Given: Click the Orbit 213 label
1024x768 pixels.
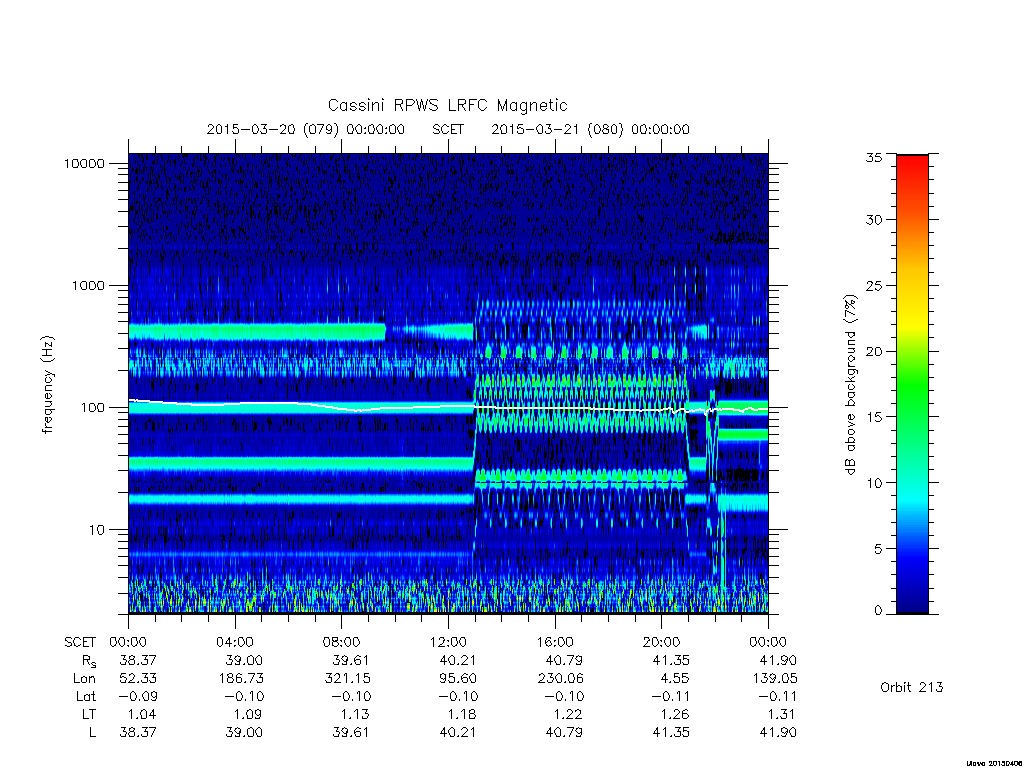Looking at the screenshot, I should click(912, 687).
